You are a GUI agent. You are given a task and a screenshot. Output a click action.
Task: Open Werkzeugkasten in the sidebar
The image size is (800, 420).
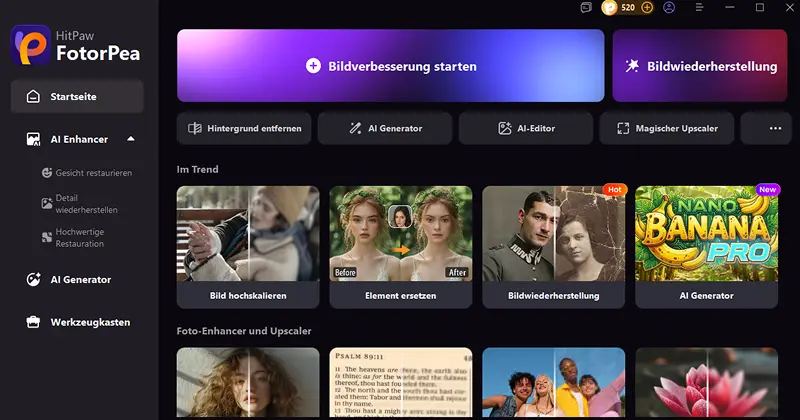[x=78, y=323]
